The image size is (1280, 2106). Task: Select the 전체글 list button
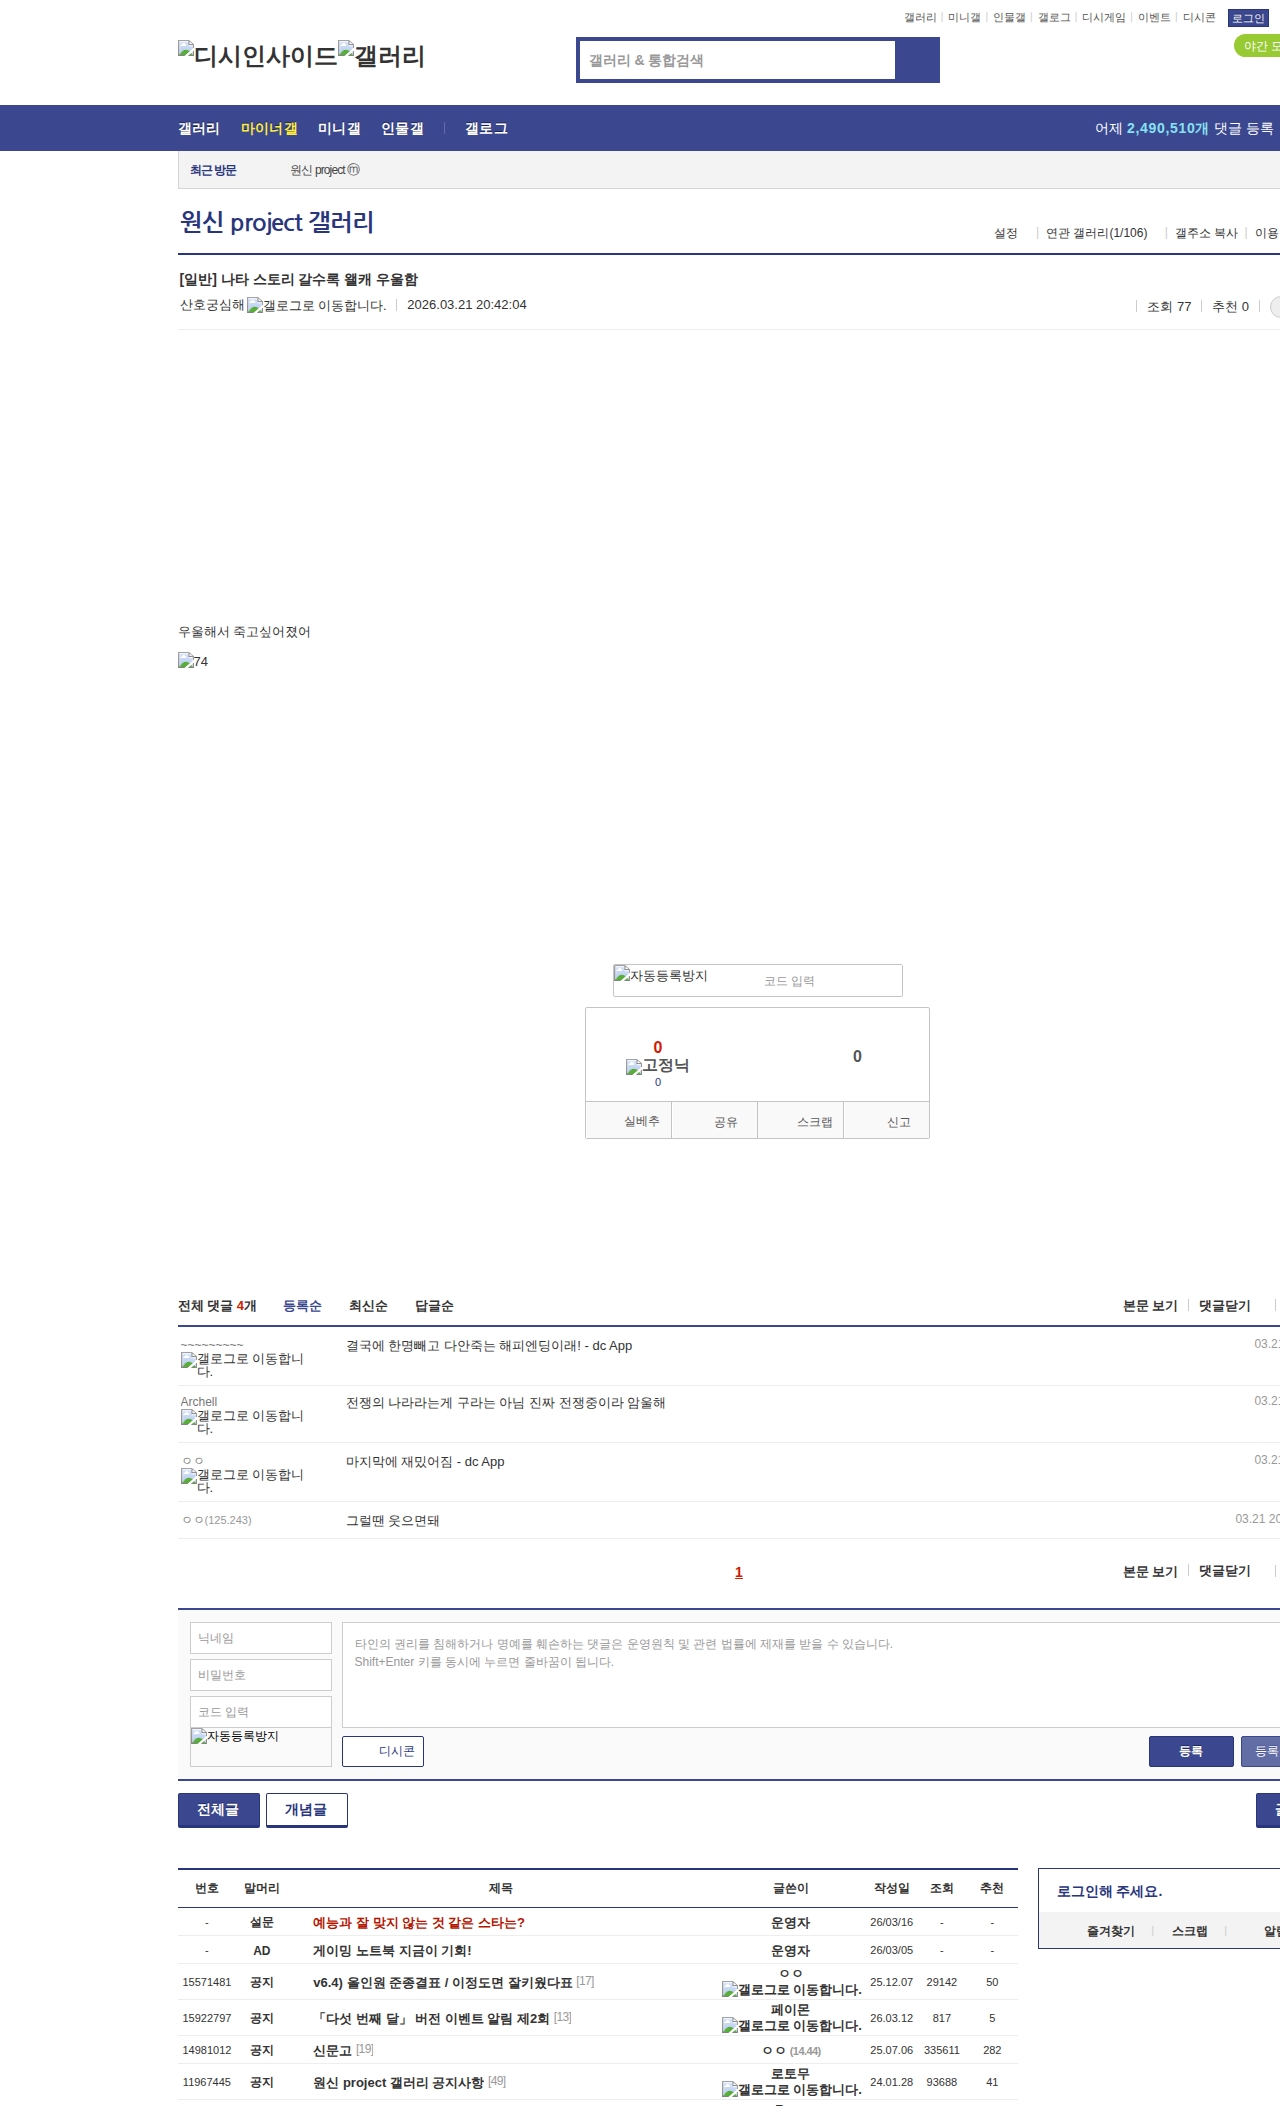coord(218,1810)
